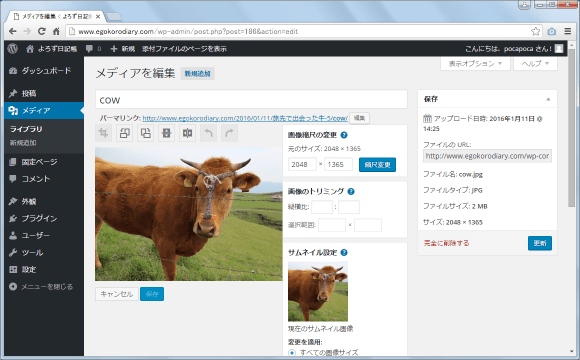
Task: Open comments bubble in admin bar
Action: pos(93,48)
